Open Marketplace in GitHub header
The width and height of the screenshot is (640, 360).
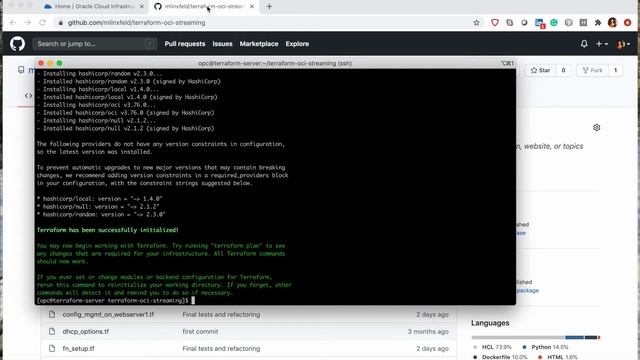click(x=259, y=44)
